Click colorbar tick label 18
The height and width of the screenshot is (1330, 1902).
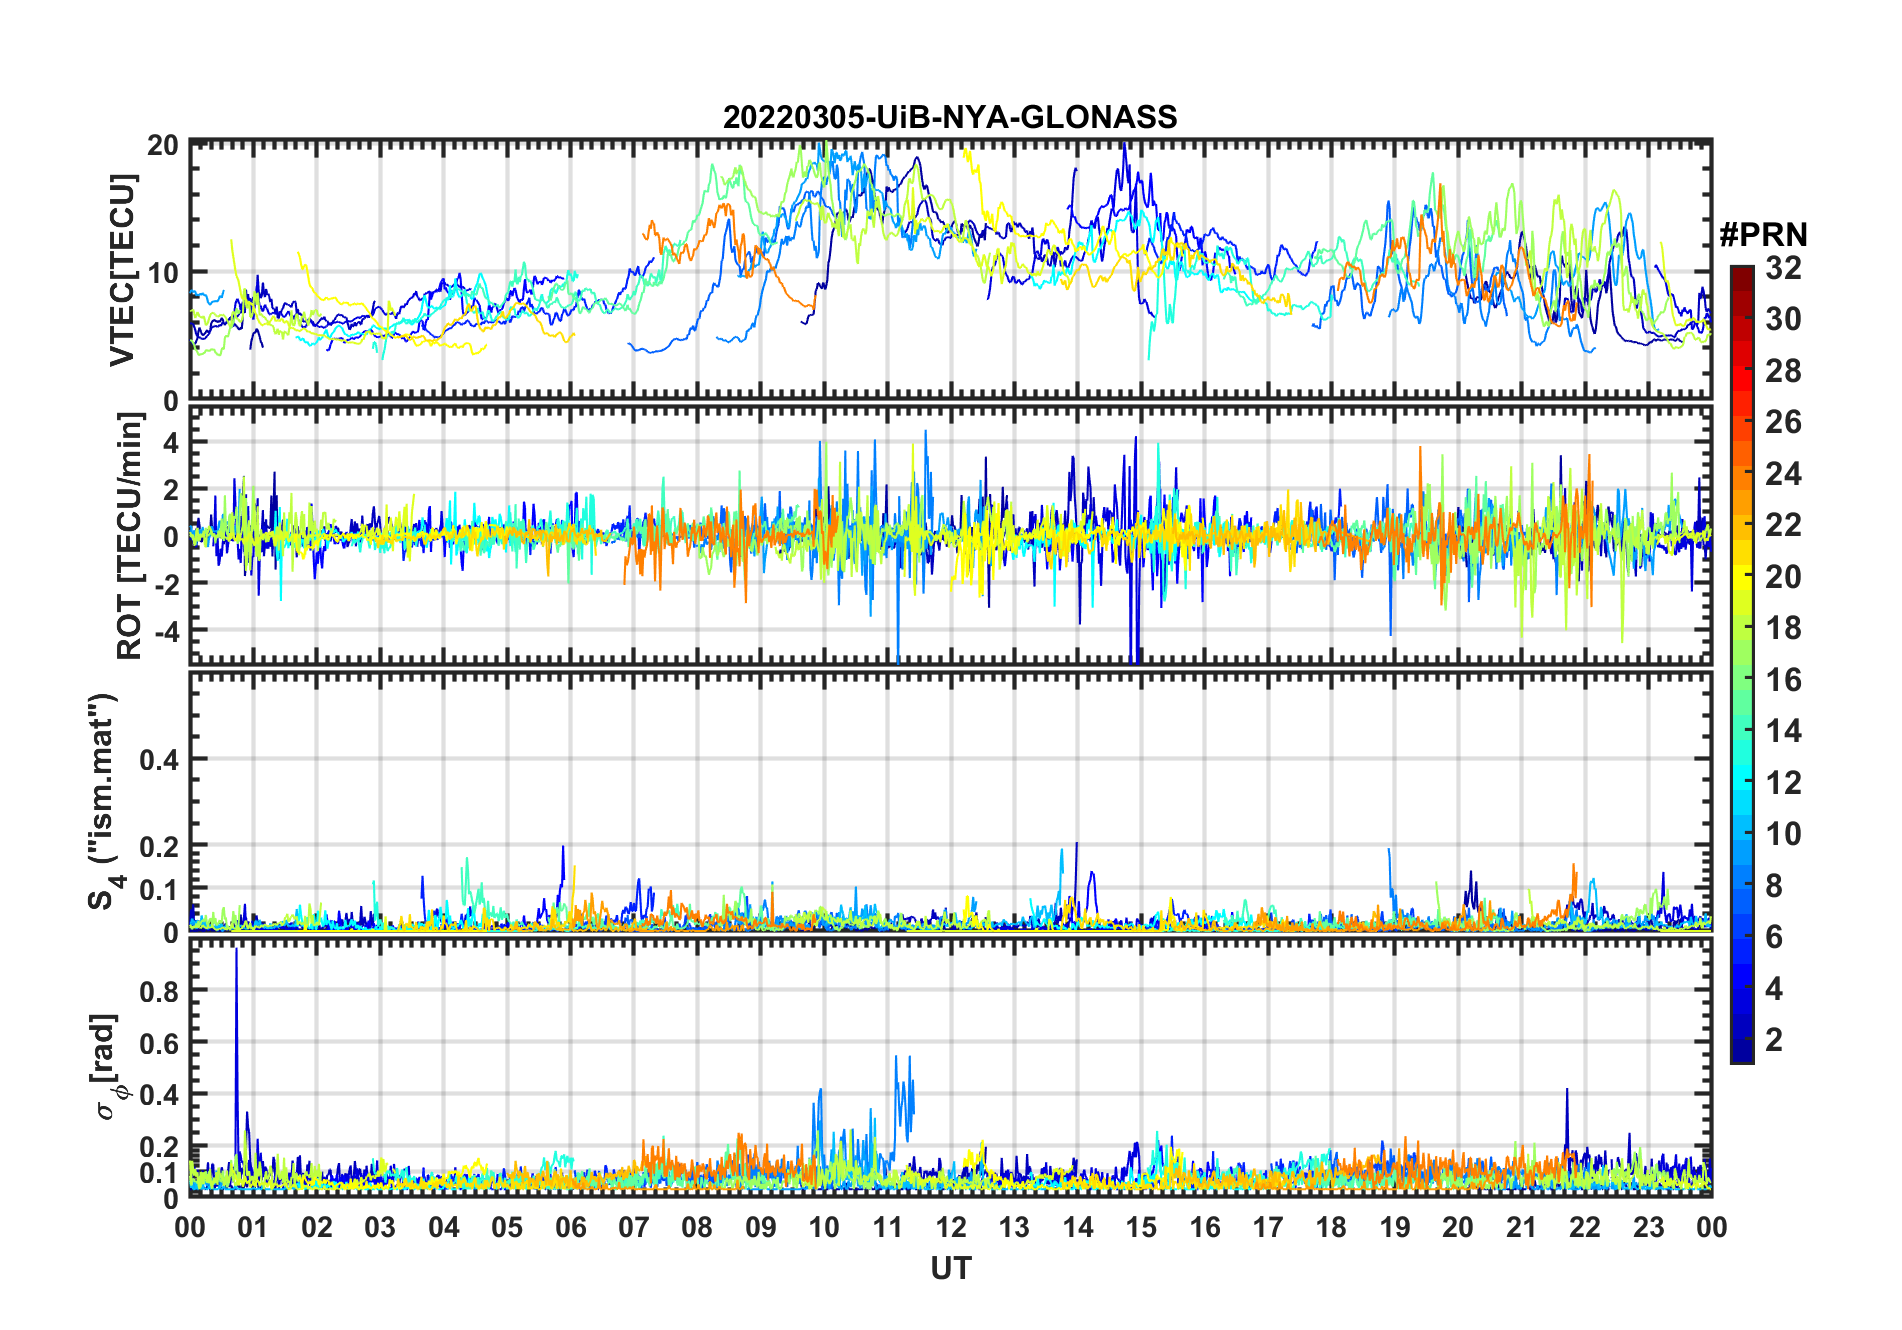click(1783, 628)
